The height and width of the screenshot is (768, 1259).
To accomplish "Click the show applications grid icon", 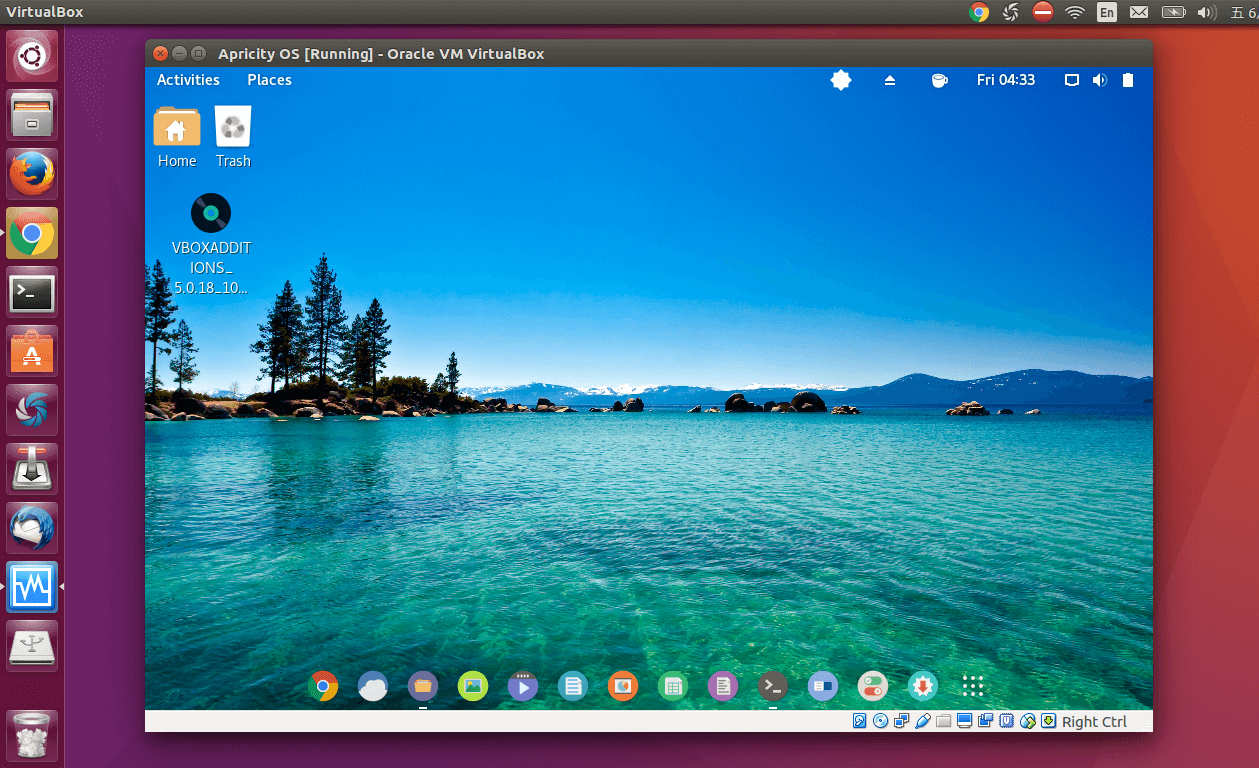I will click(973, 686).
